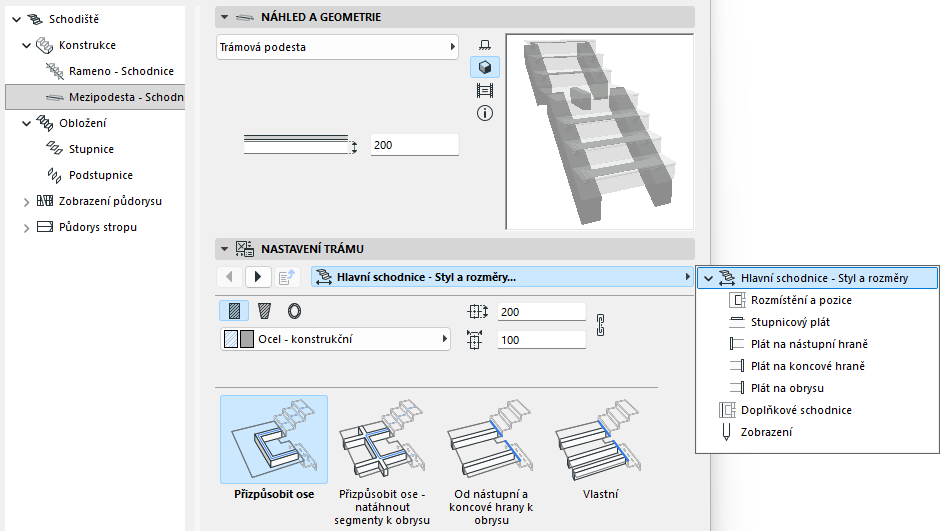Go to next settings page arrow
Screen dimensions: 943x531
(x=258, y=277)
